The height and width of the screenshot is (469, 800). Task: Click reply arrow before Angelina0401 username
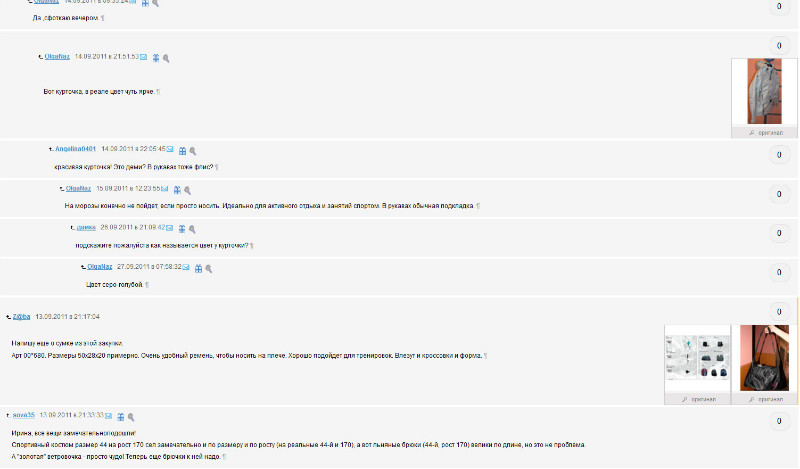tap(51, 150)
